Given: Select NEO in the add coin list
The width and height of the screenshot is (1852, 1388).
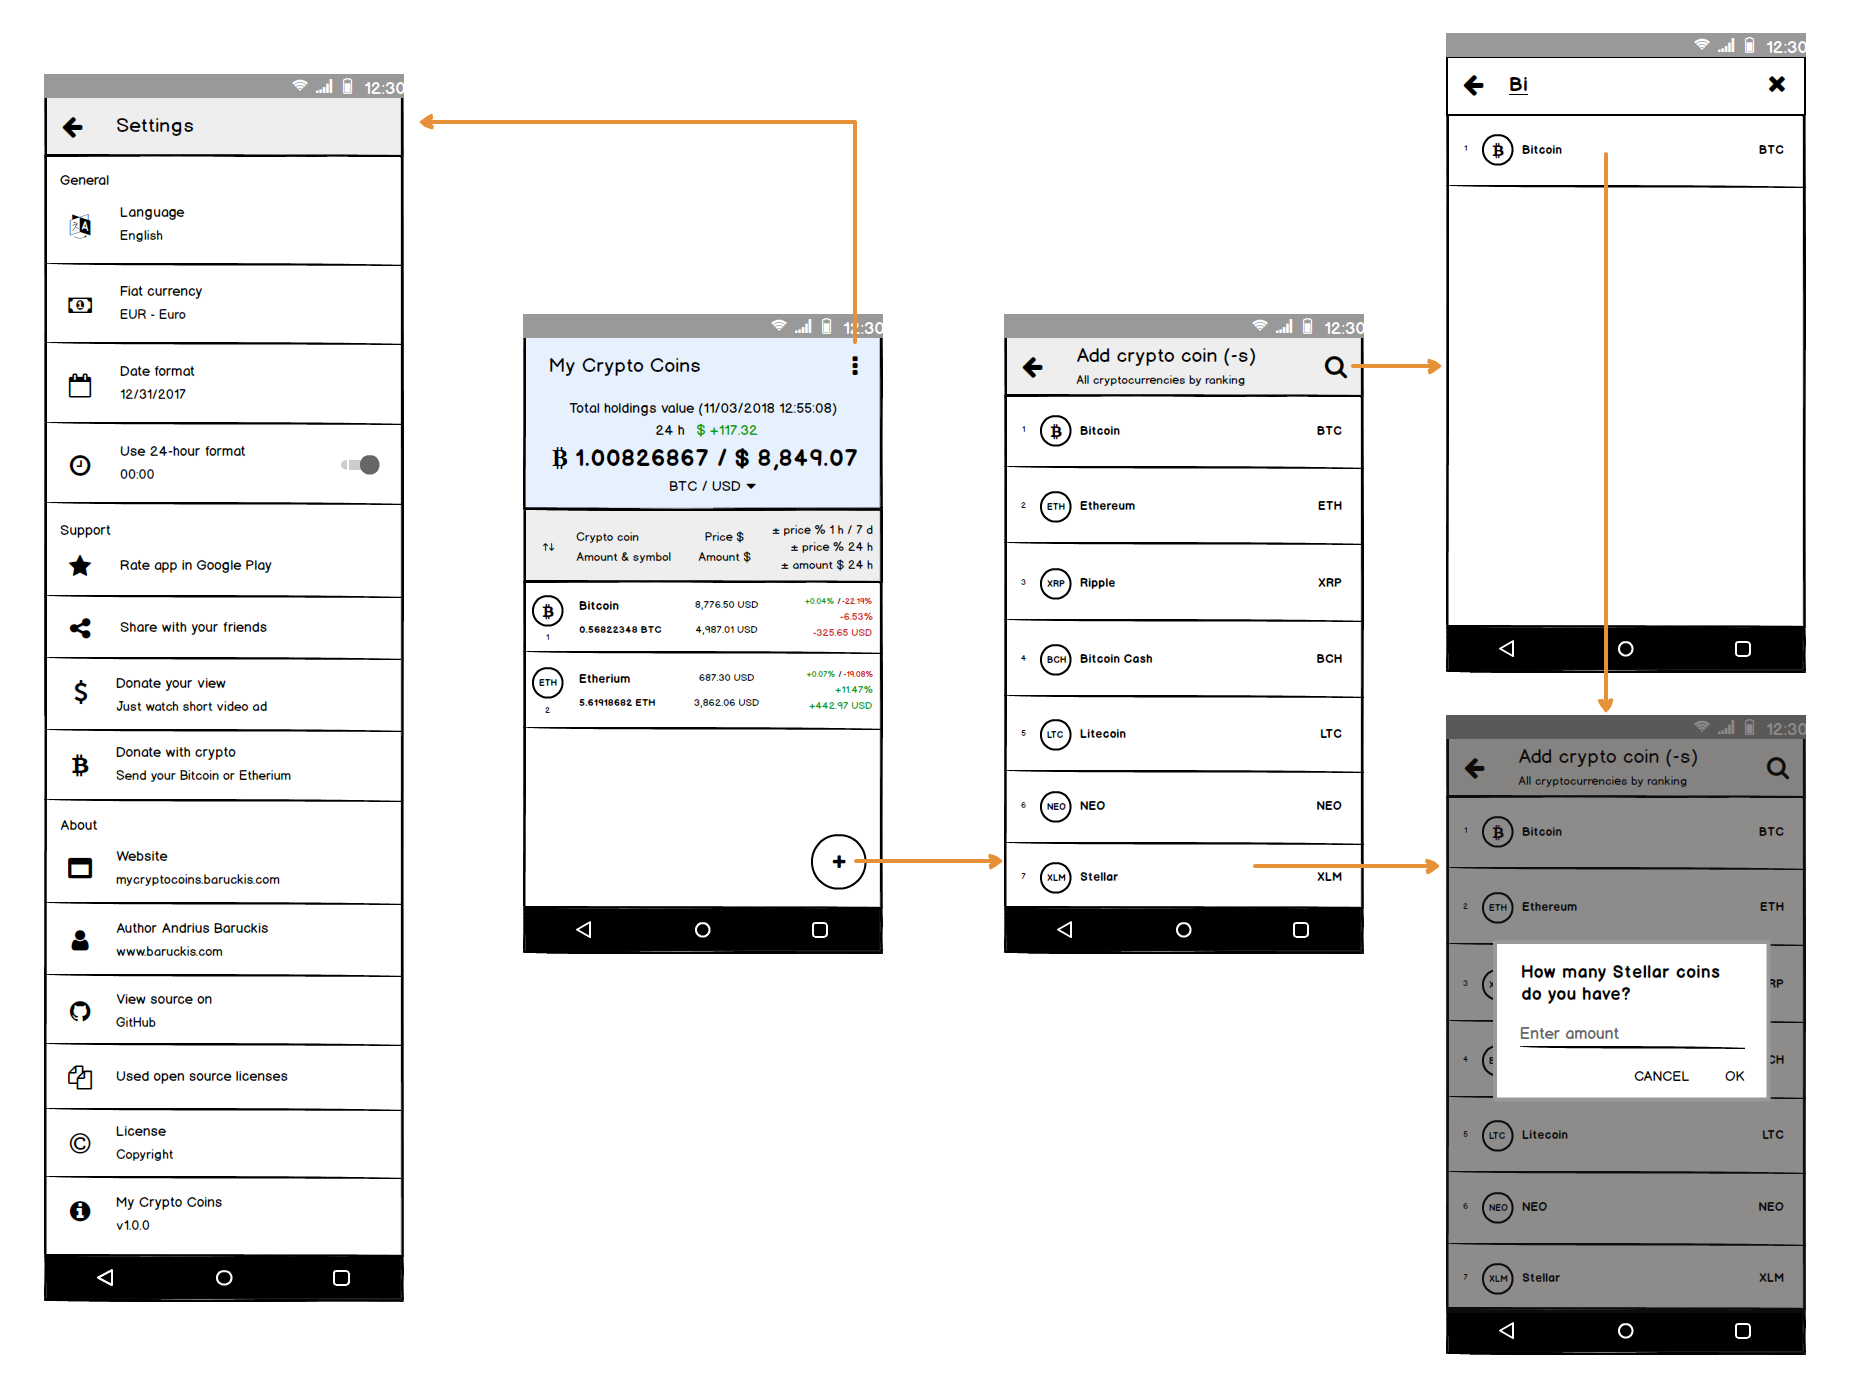Looking at the screenshot, I should pyautogui.click(x=1184, y=806).
